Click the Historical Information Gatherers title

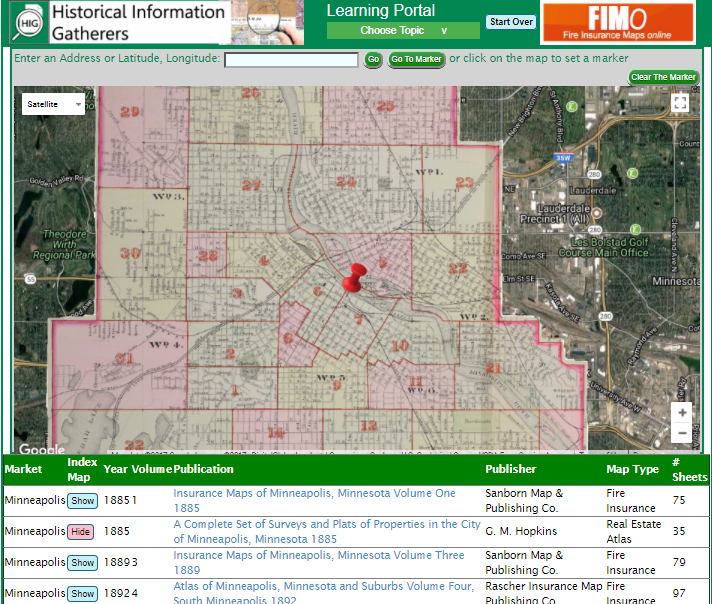click(x=138, y=23)
